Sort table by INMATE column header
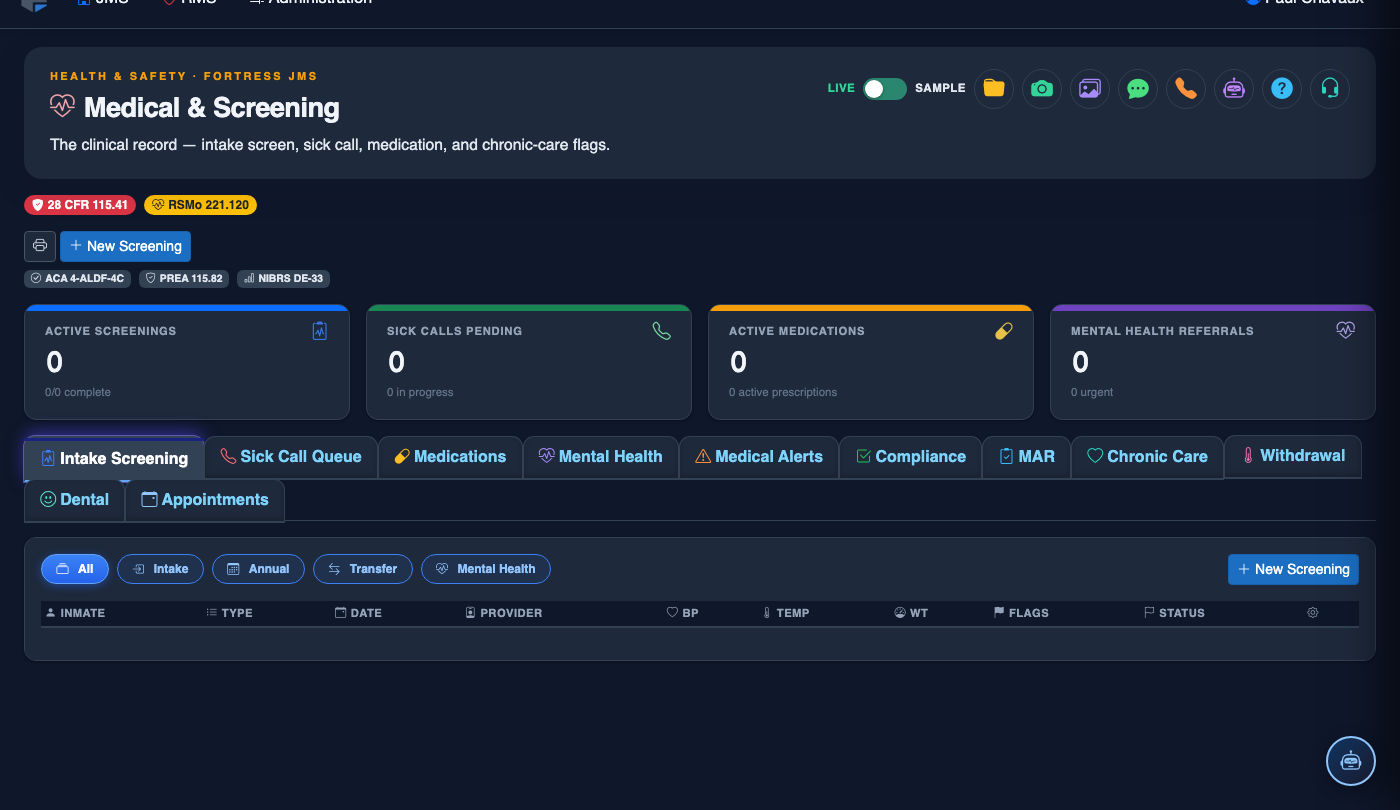The height and width of the screenshot is (810, 1400). [x=75, y=613]
